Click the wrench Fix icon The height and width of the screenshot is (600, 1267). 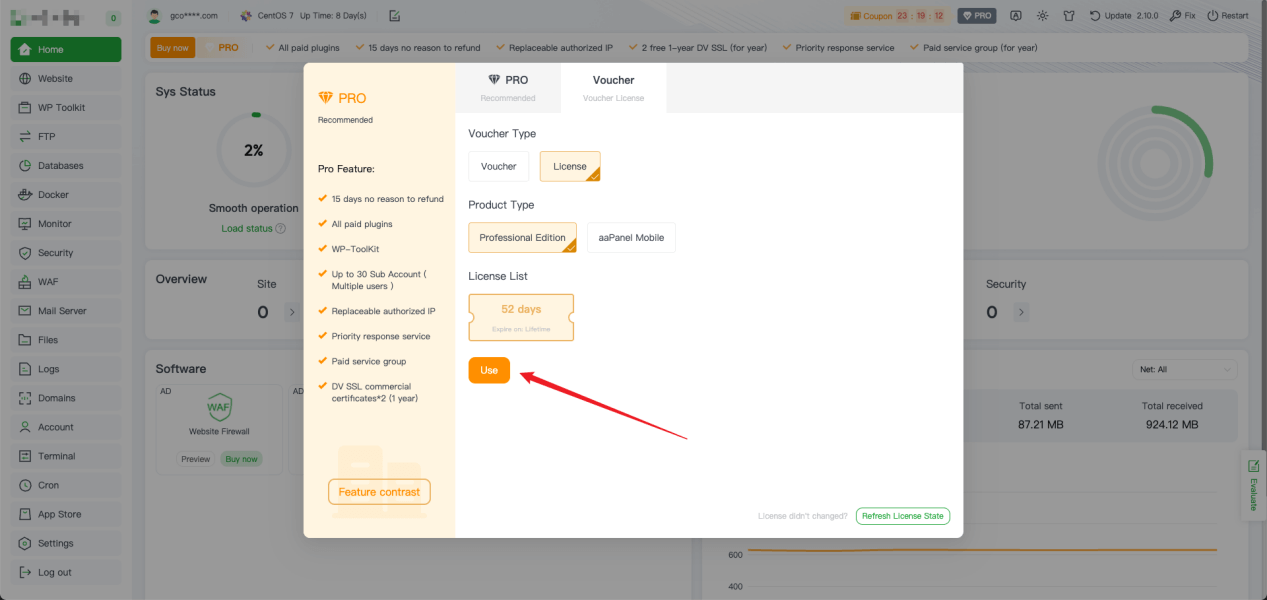coord(1176,16)
